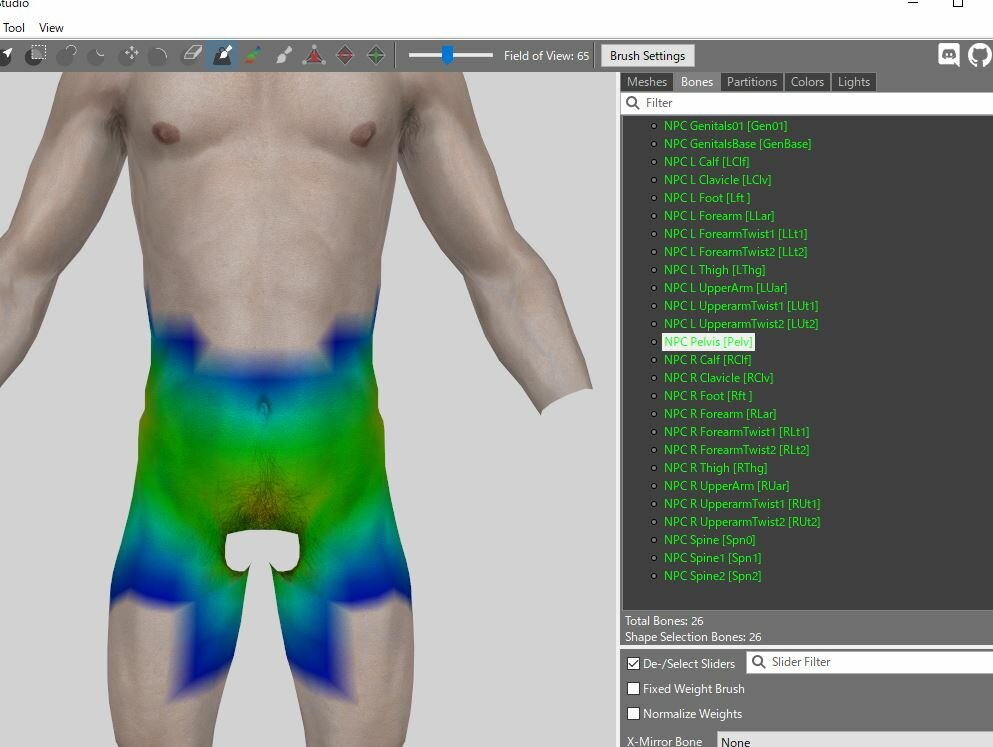993x747 pixels.
Task: Click the 'Total Bones: 26' status text
Action: [664, 621]
